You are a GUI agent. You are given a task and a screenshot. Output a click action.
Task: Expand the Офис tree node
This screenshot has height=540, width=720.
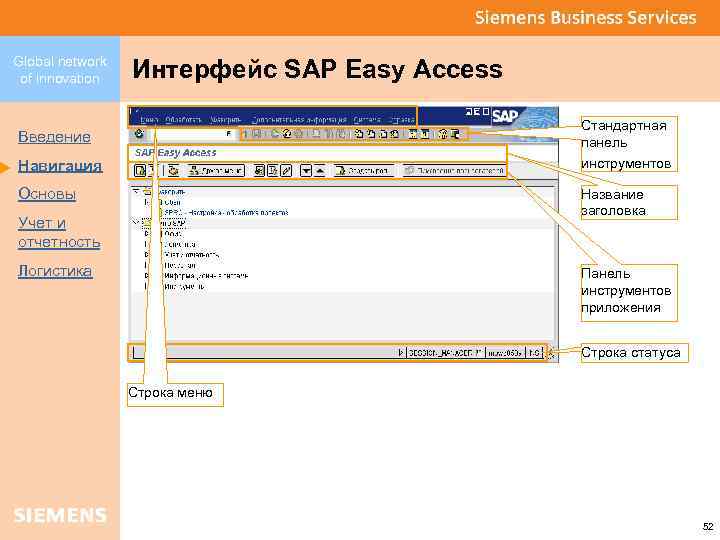click(146, 234)
